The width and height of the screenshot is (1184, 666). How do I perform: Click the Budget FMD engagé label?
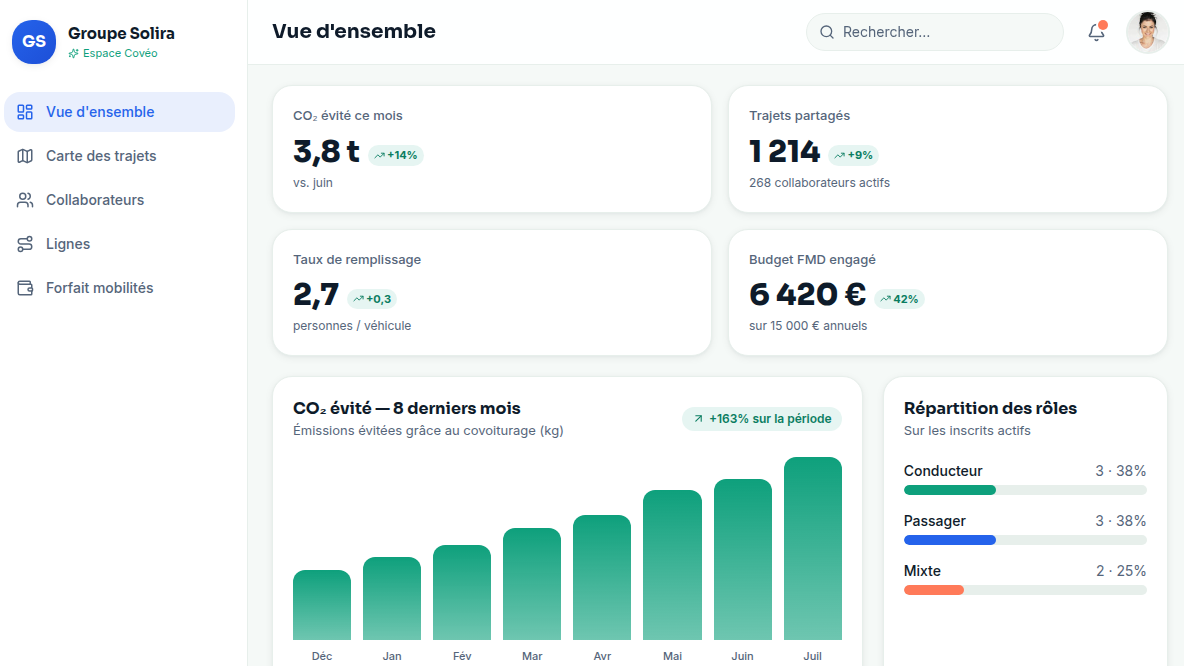click(x=812, y=260)
